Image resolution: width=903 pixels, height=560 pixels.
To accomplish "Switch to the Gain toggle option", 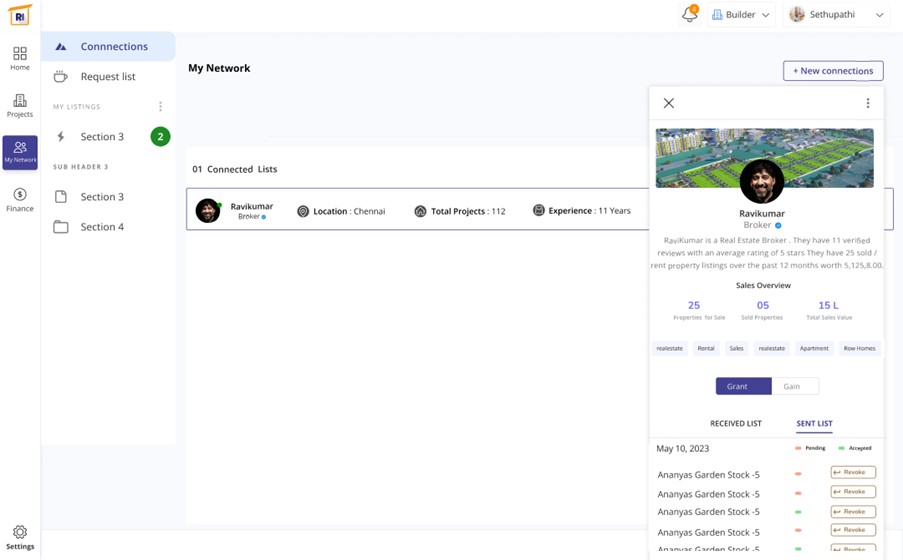I will point(794,386).
